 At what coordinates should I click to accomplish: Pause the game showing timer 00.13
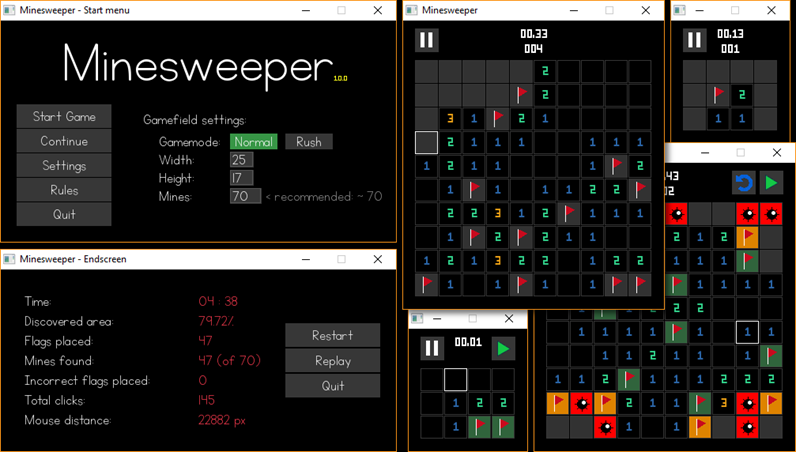pyautogui.click(x=694, y=40)
